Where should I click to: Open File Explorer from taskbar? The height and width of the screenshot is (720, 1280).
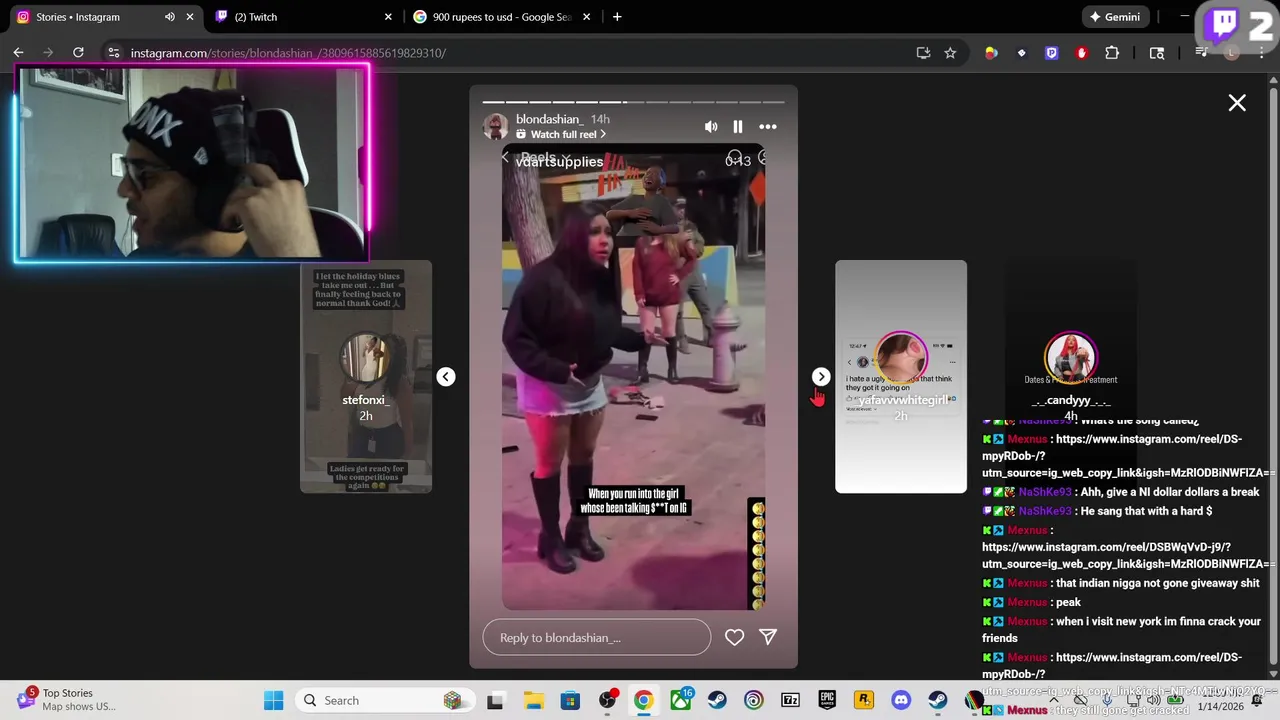pyautogui.click(x=532, y=701)
